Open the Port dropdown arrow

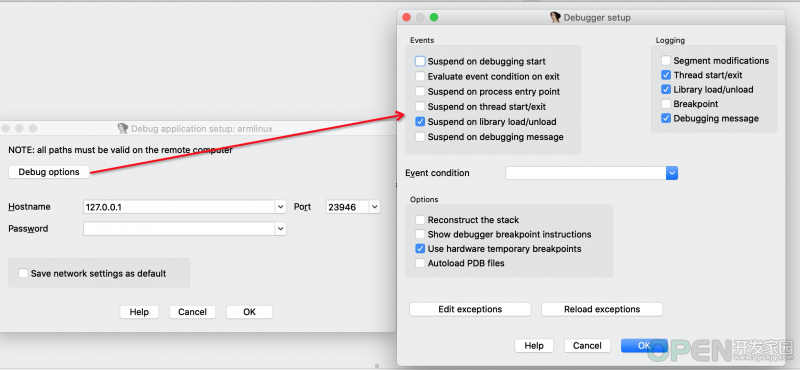tap(375, 207)
